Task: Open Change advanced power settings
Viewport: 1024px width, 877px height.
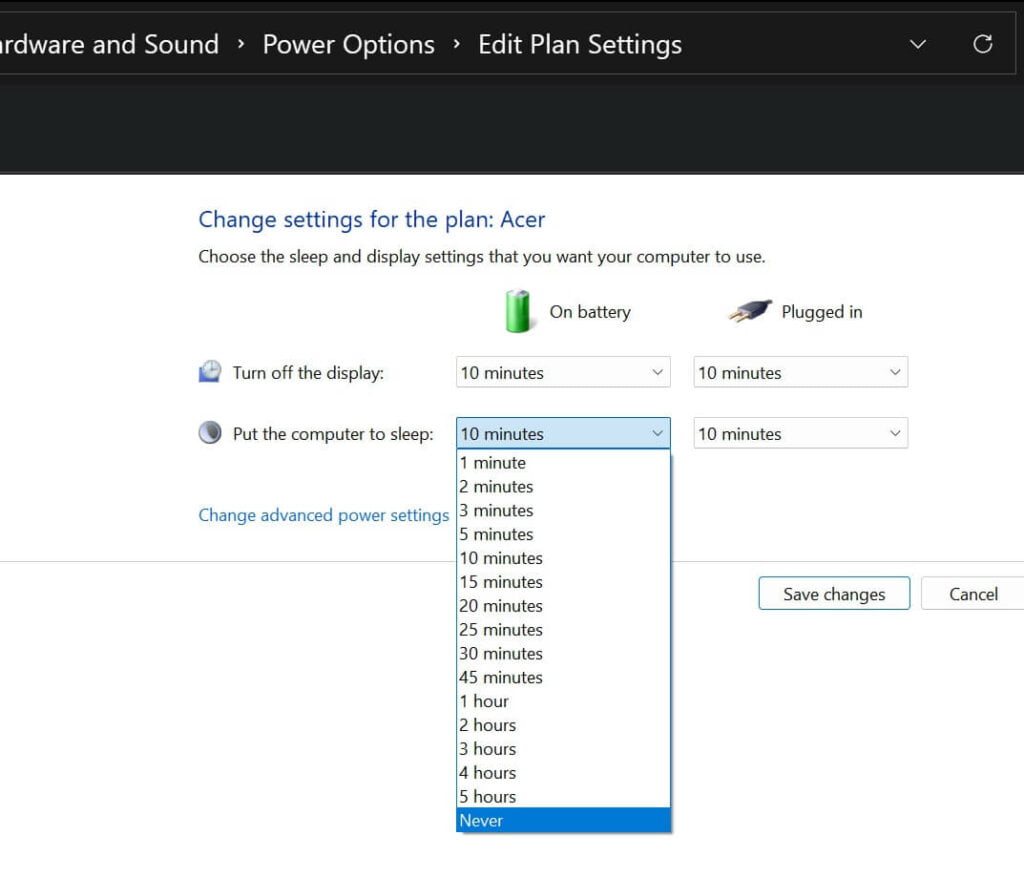Action: pyautogui.click(x=322, y=515)
